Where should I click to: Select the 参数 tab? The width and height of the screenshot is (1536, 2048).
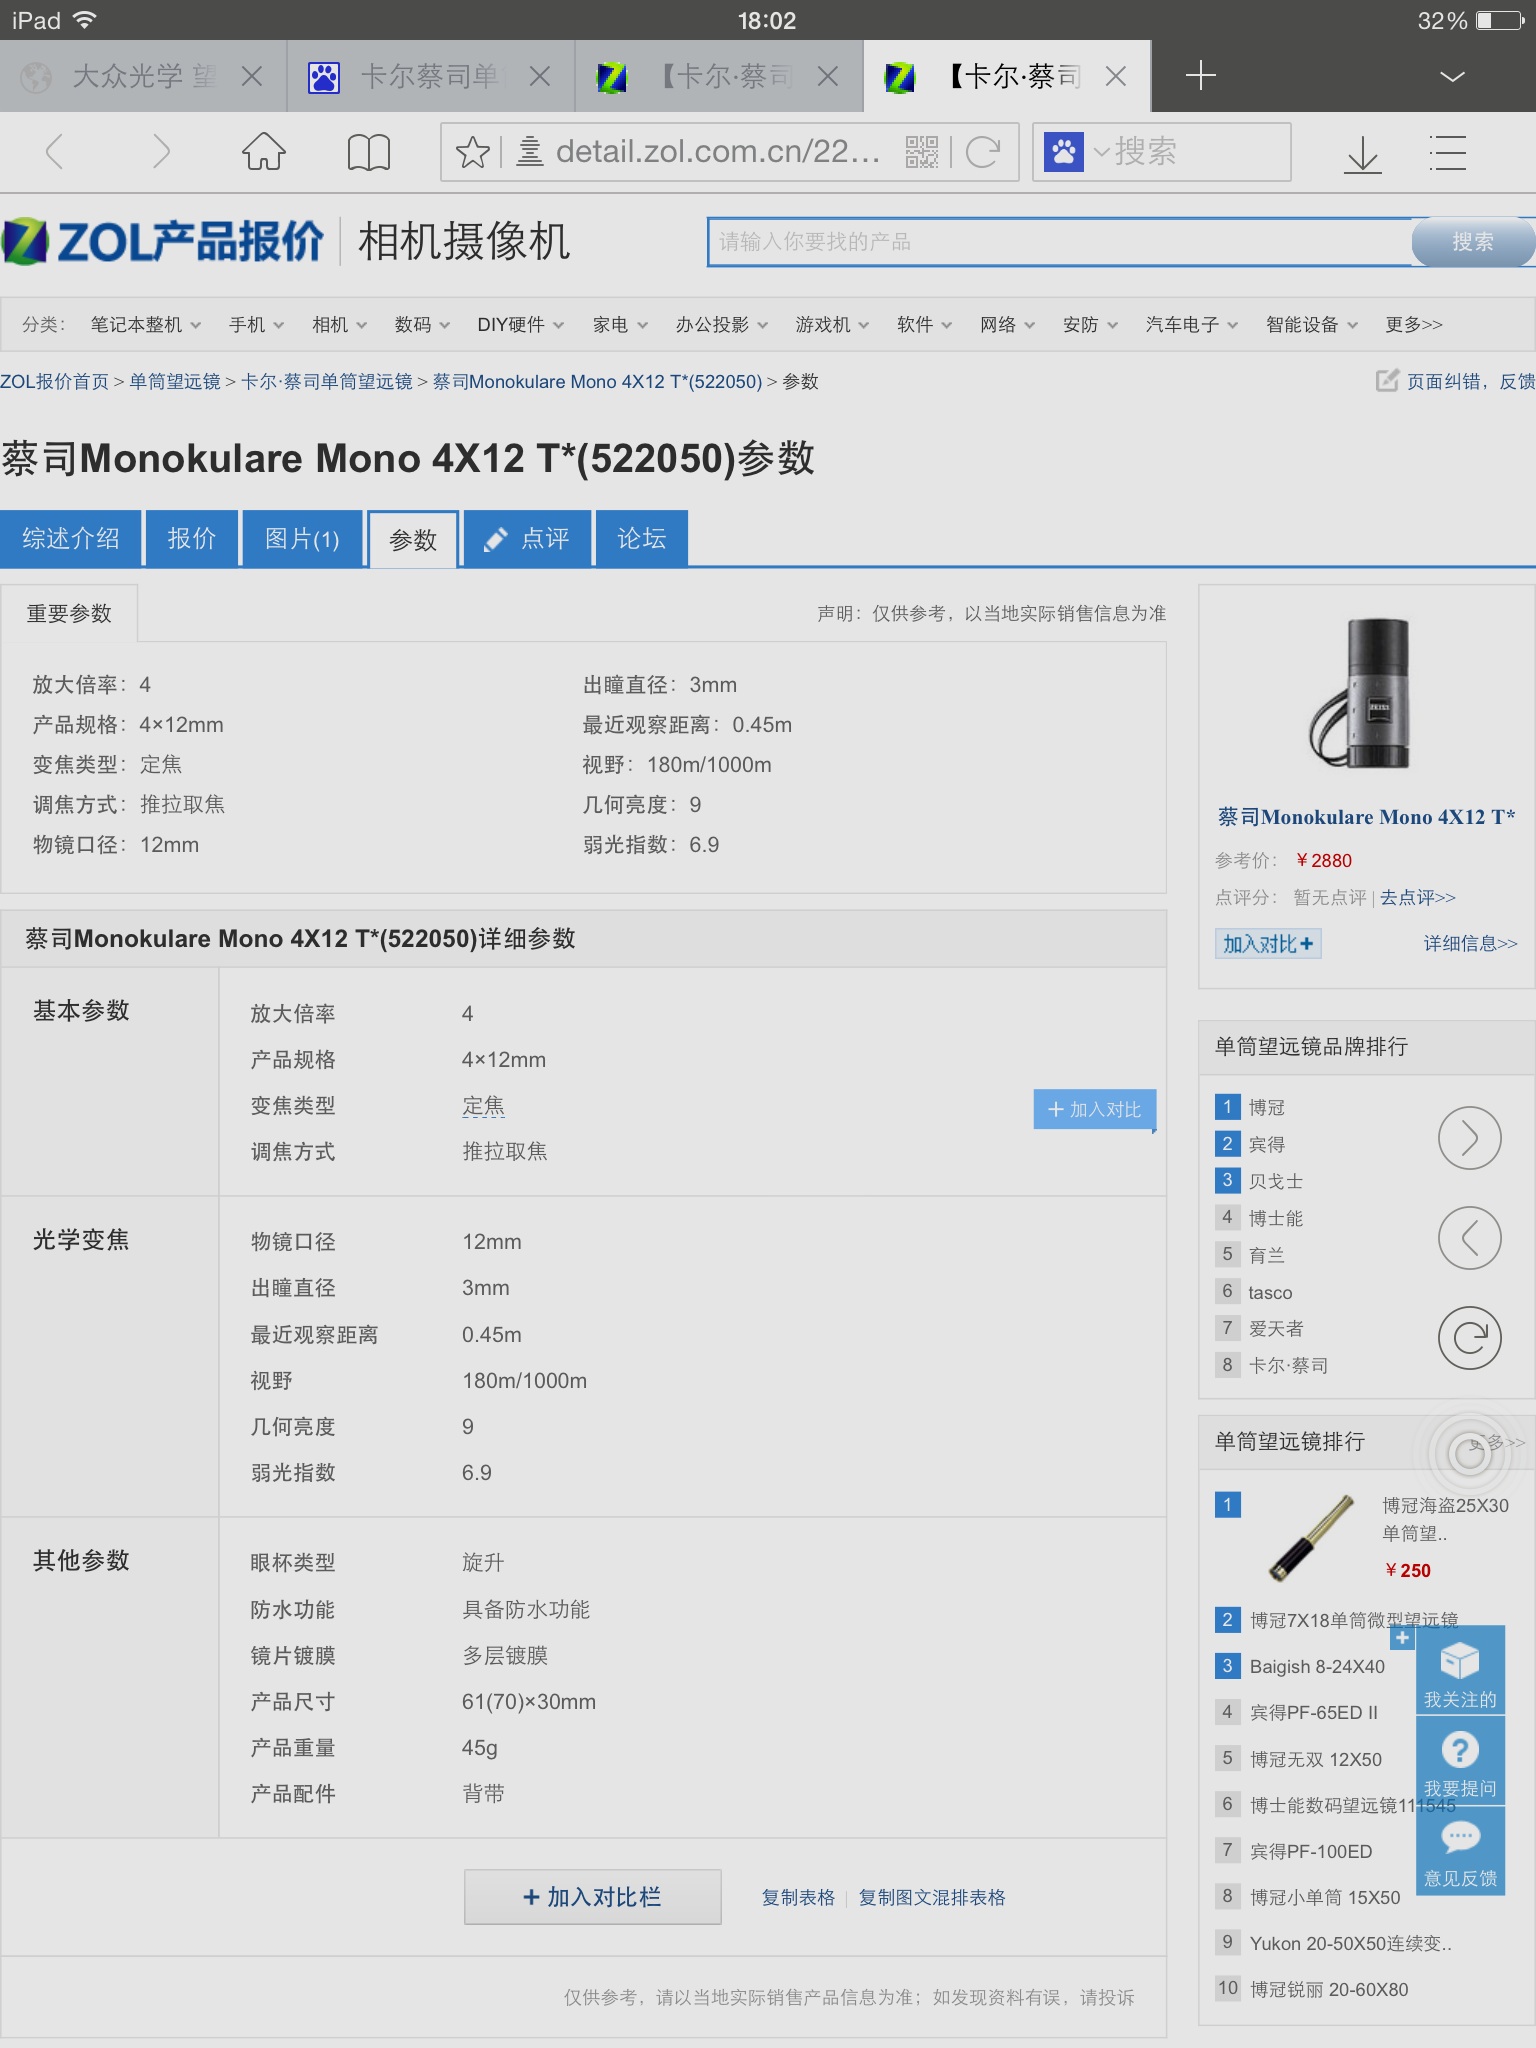pyautogui.click(x=413, y=540)
